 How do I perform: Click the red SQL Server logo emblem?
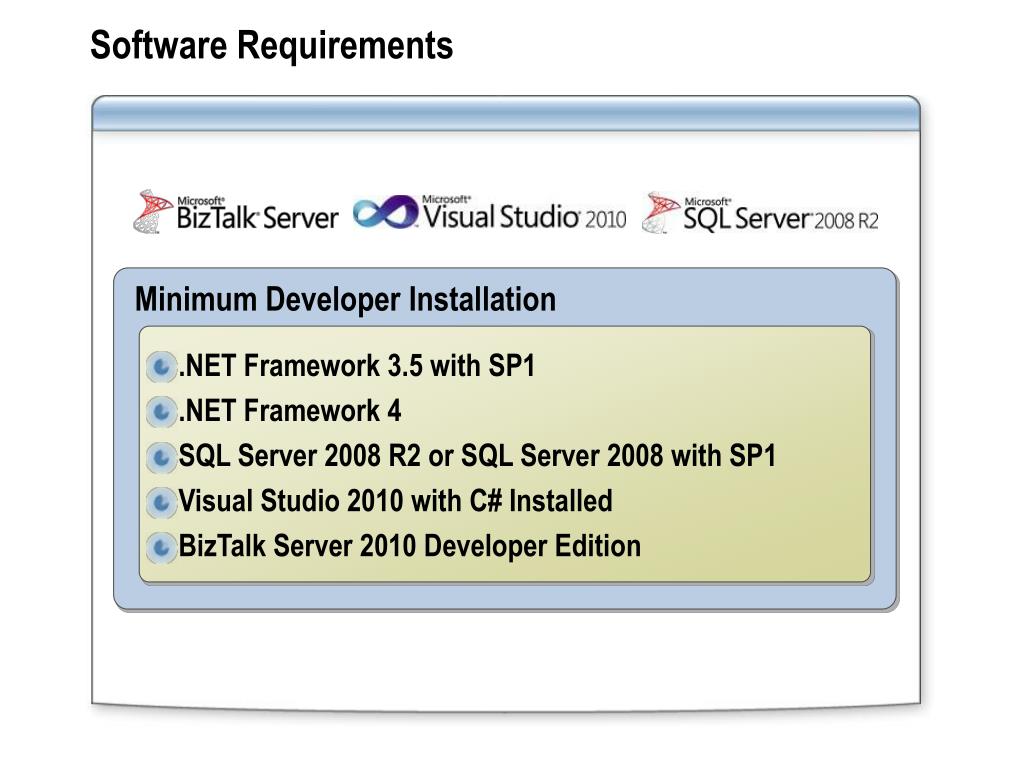(x=661, y=212)
